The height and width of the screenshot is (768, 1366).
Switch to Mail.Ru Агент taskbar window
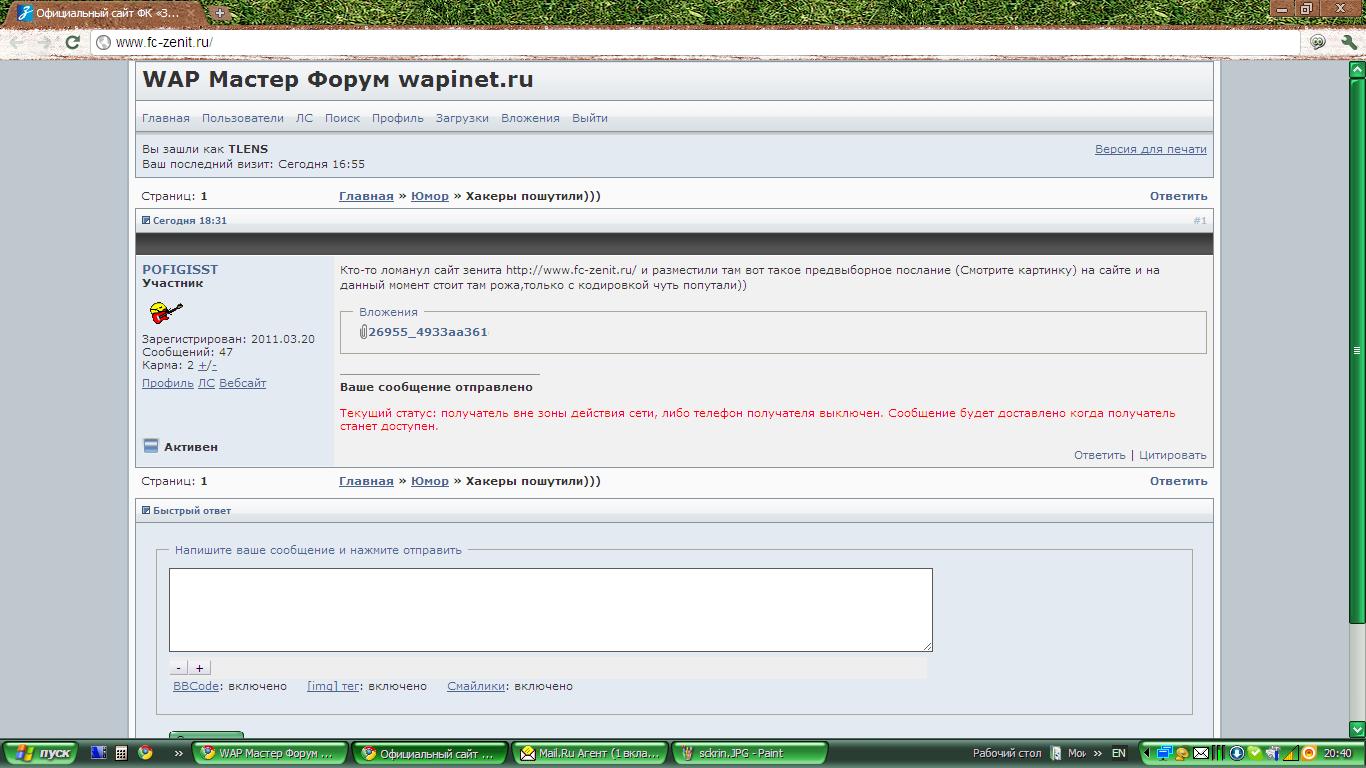coord(590,753)
